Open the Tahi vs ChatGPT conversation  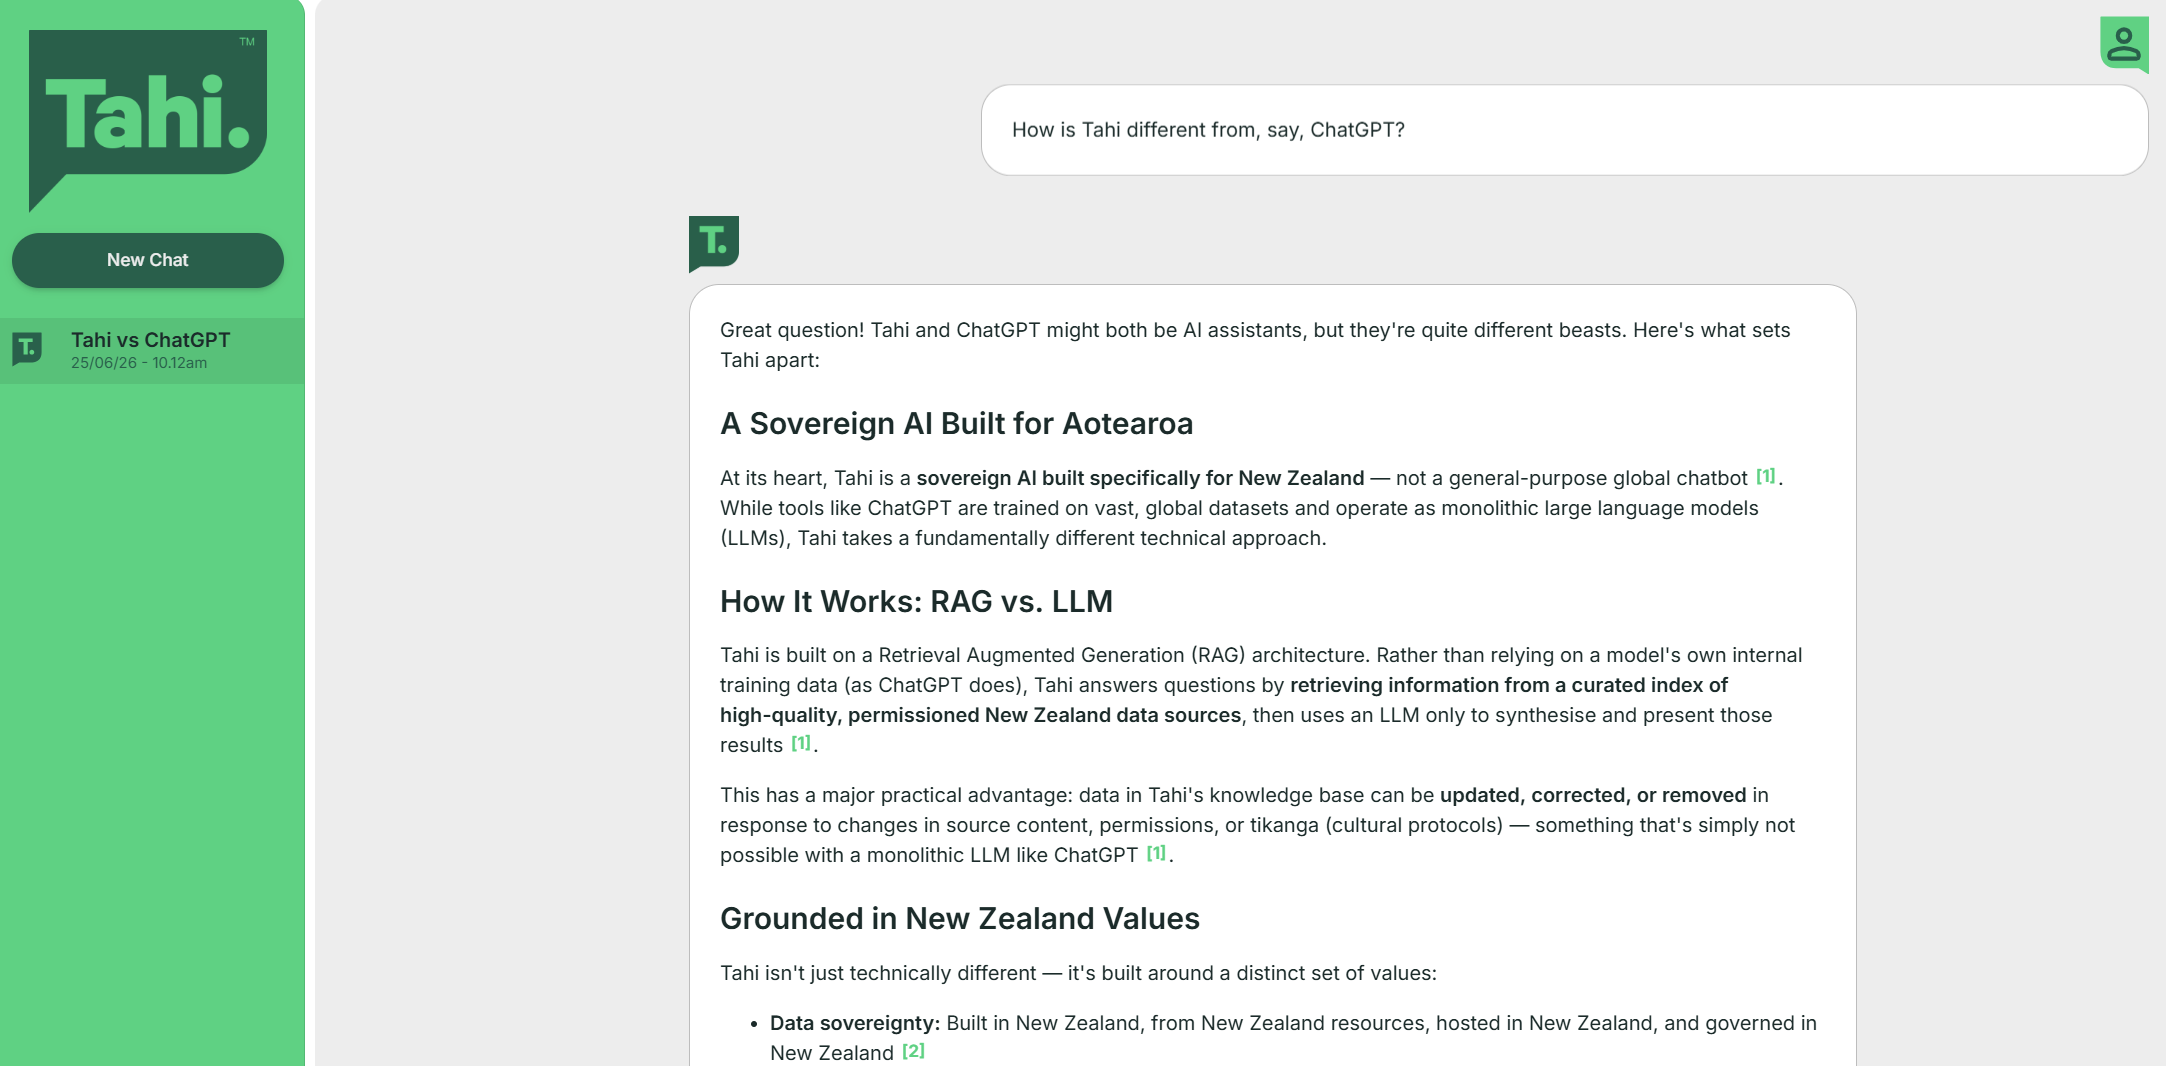tap(152, 351)
